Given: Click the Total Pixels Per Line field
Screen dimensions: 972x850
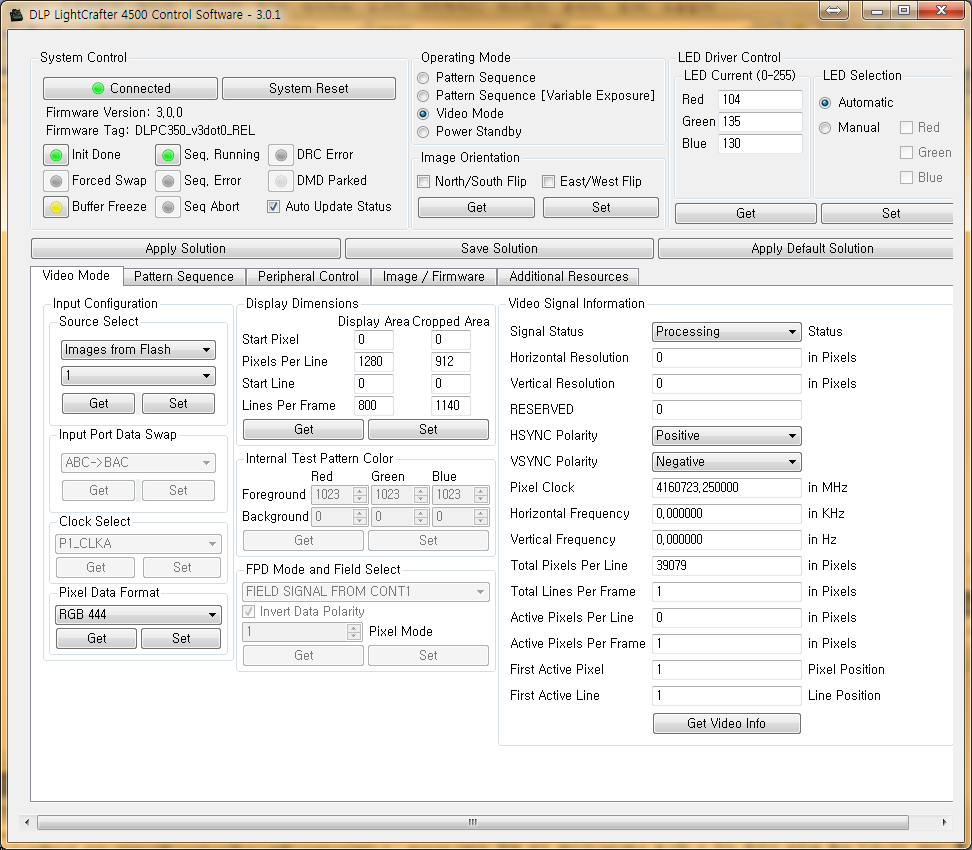Looking at the screenshot, I should (727, 566).
